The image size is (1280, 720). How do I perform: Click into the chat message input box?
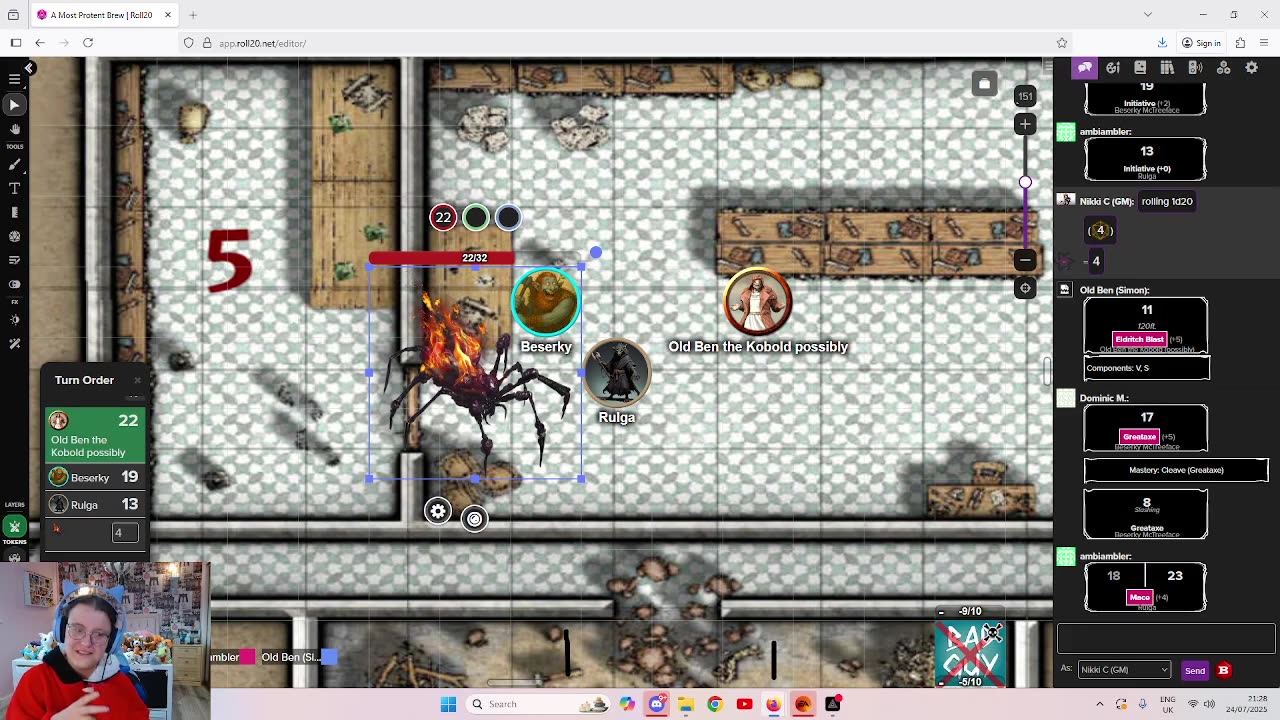tap(1166, 638)
